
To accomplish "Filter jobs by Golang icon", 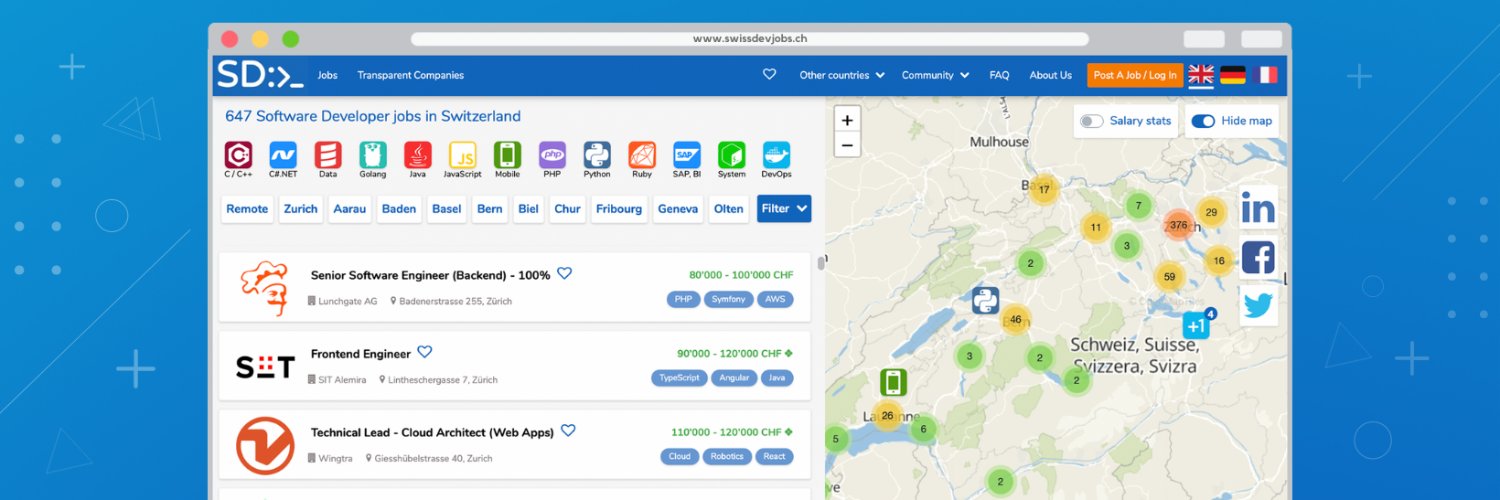I will [373, 155].
